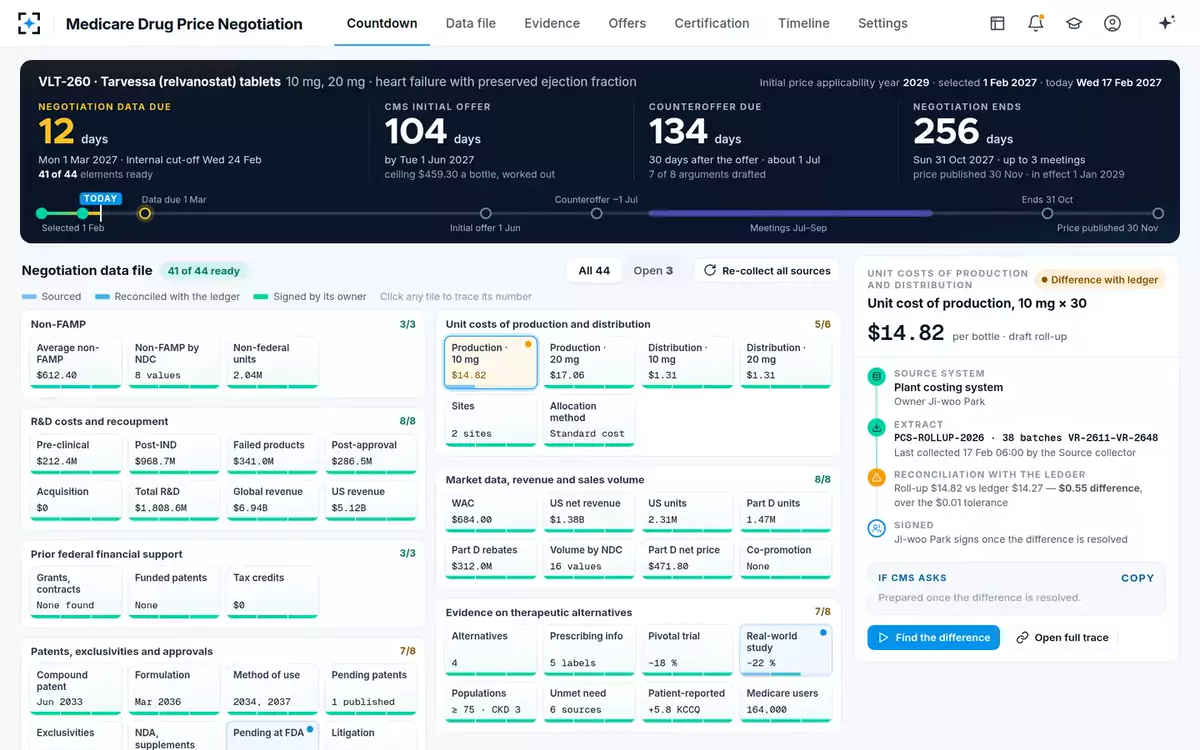Open the Production · 10 mg tile

(490, 362)
